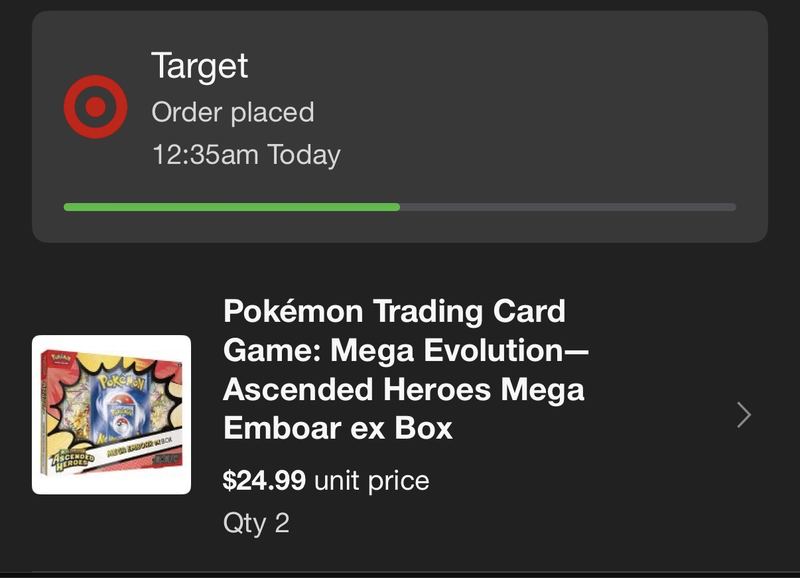Open the Pokémon Trading Card Game product title
800x578 pixels.
[406, 369]
